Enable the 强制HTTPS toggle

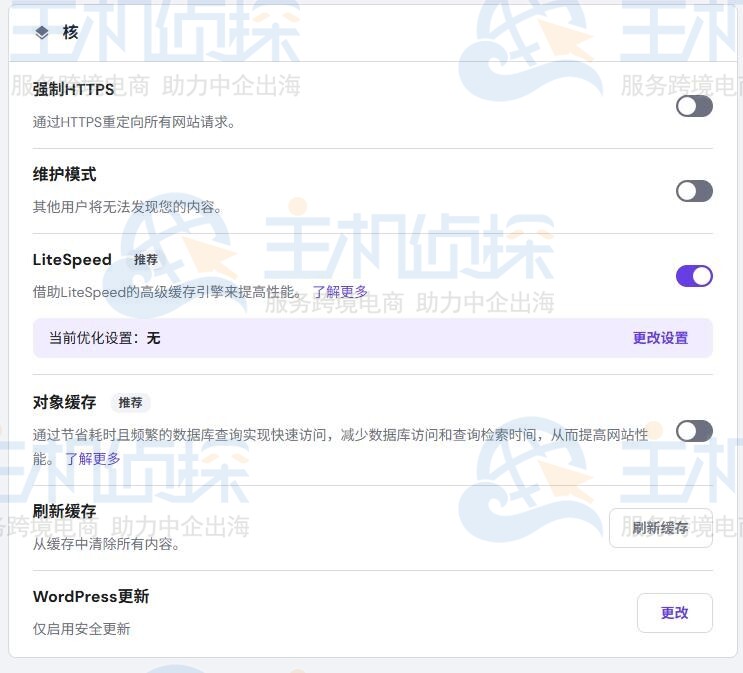(694, 106)
